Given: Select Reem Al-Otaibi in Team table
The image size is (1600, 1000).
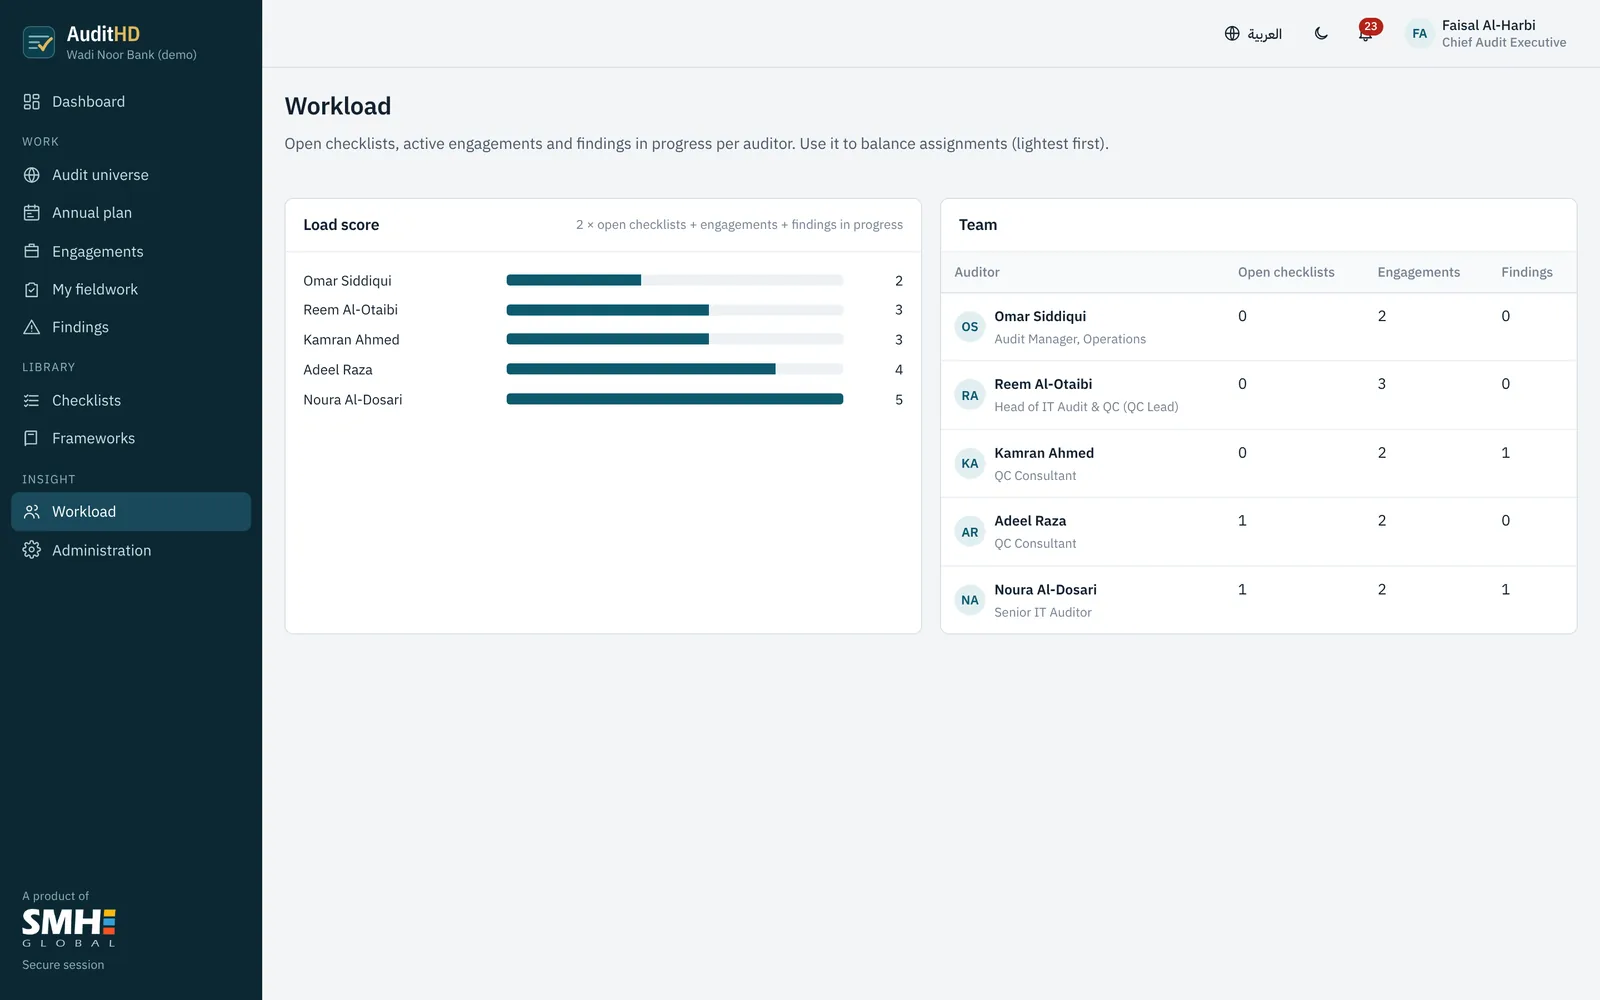Looking at the screenshot, I should pos(1258,395).
